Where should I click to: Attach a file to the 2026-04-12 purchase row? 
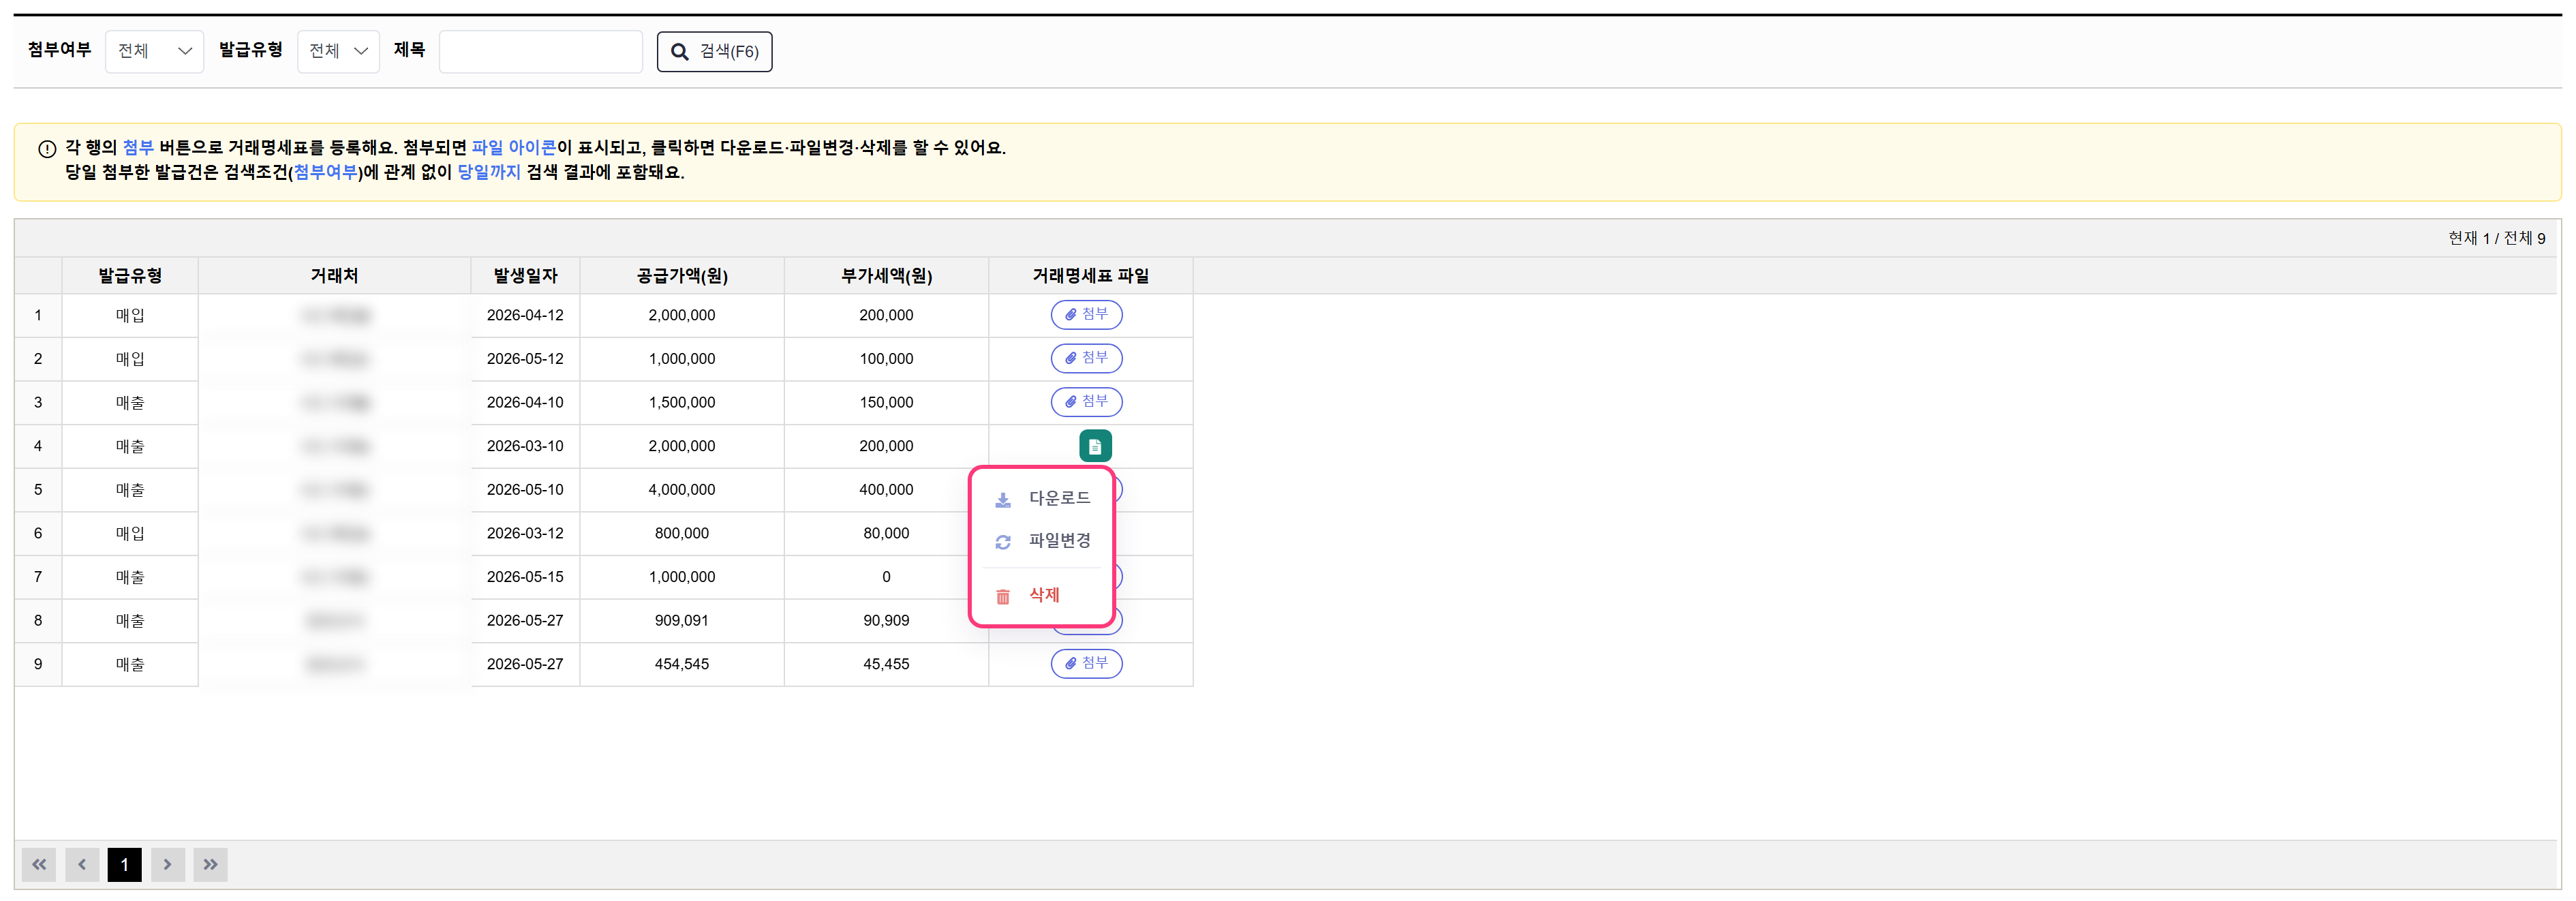point(1086,315)
